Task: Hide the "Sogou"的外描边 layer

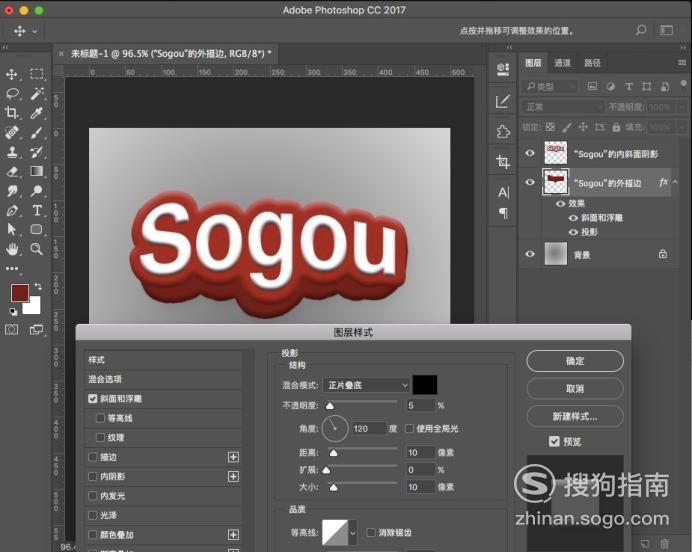Action: (x=530, y=182)
